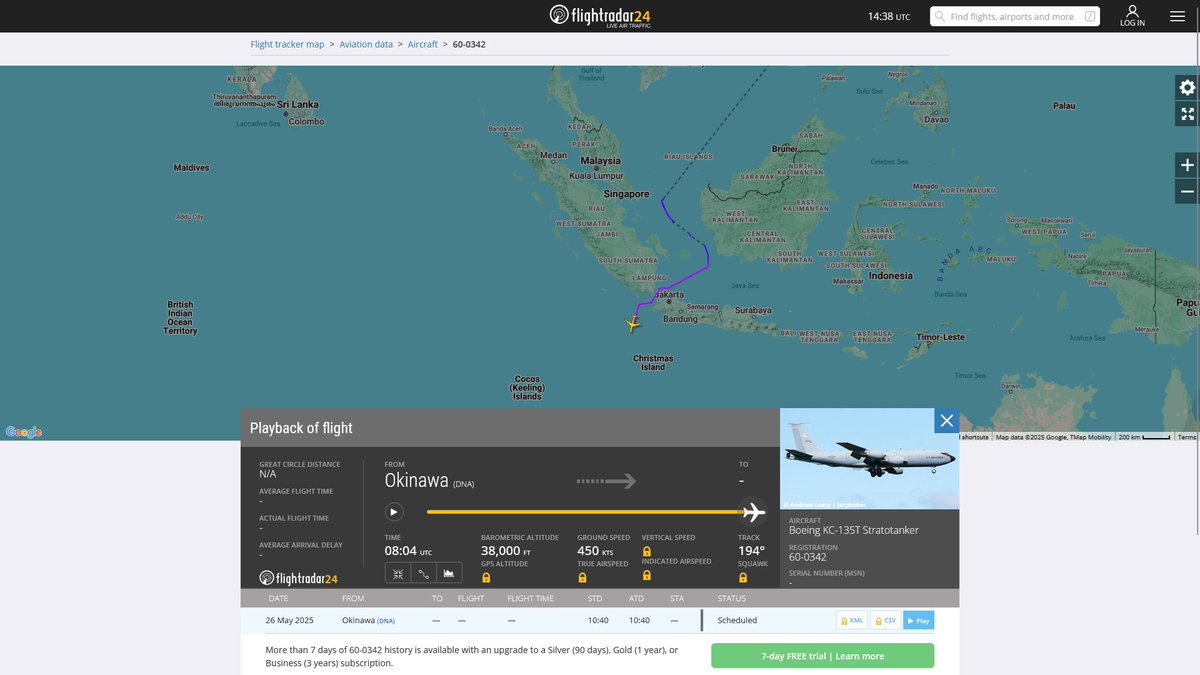The image size is (1200, 675).
Task: Click the locked squawk icon
Action: coord(743,577)
